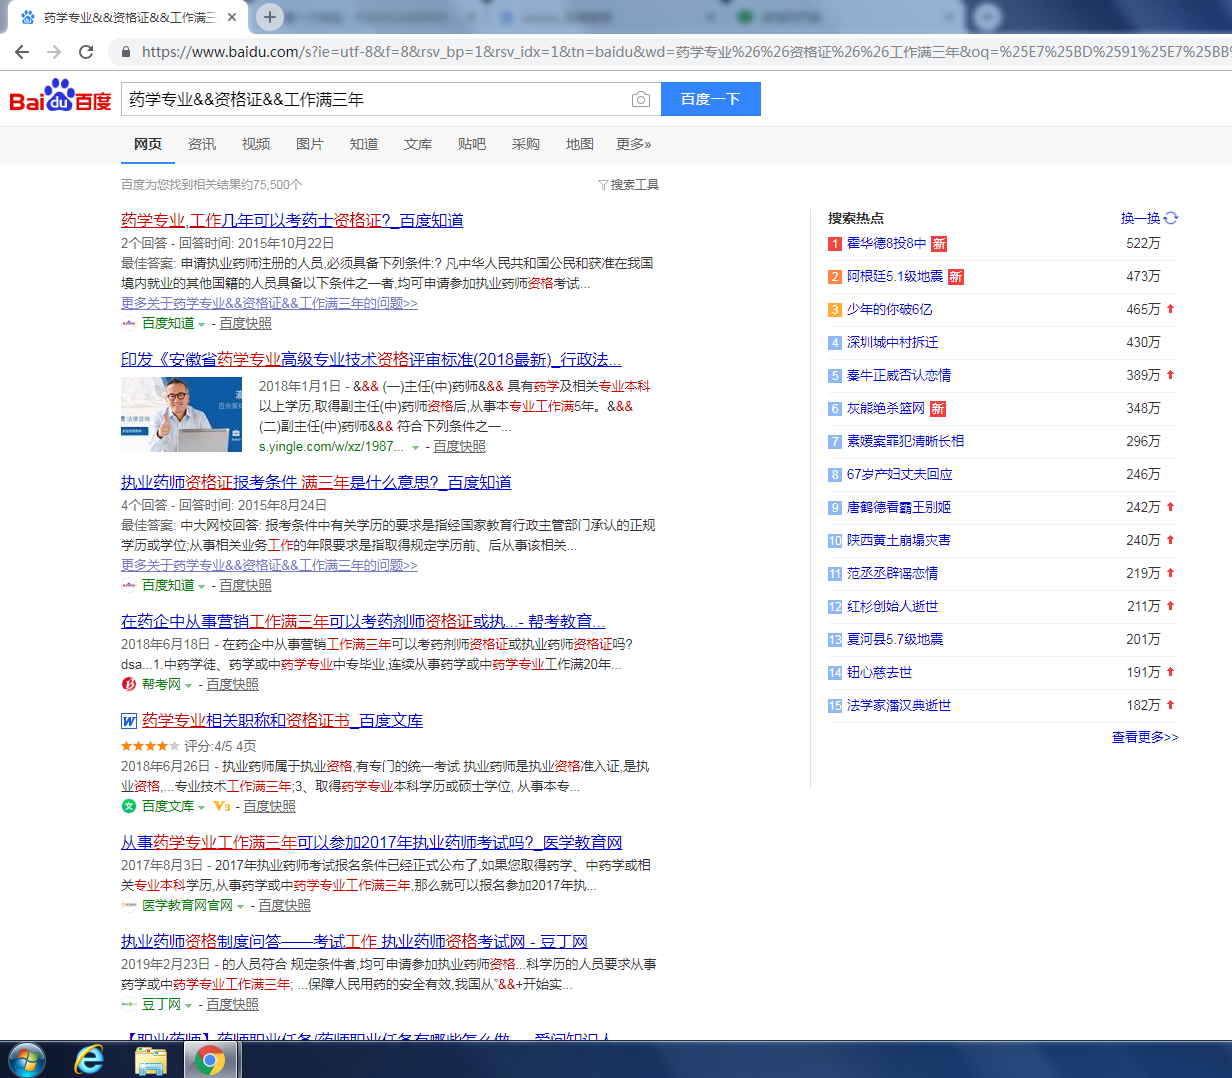Open hot search 霍华德8投8中

pos(887,243)
